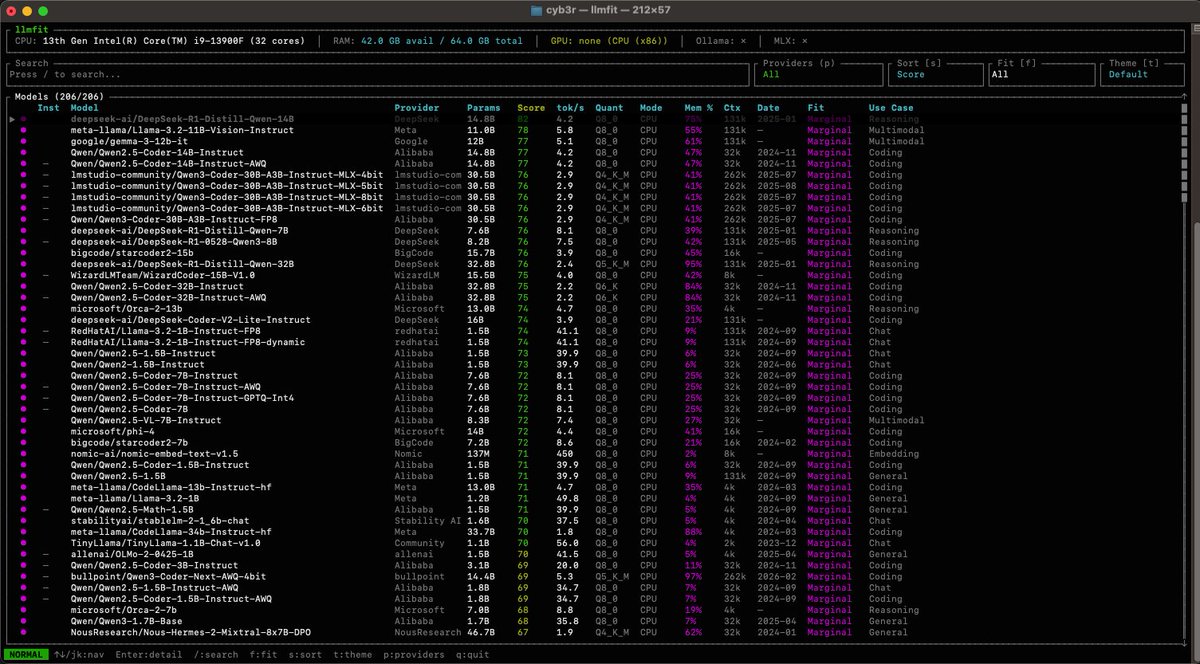Click the 97% memory value

pos(692,577)
